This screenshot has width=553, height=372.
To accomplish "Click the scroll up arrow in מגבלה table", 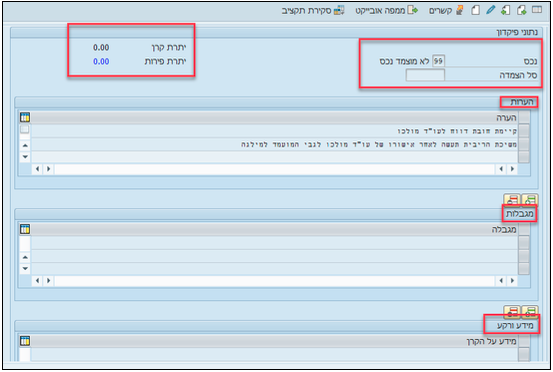I will click(25, 257).
